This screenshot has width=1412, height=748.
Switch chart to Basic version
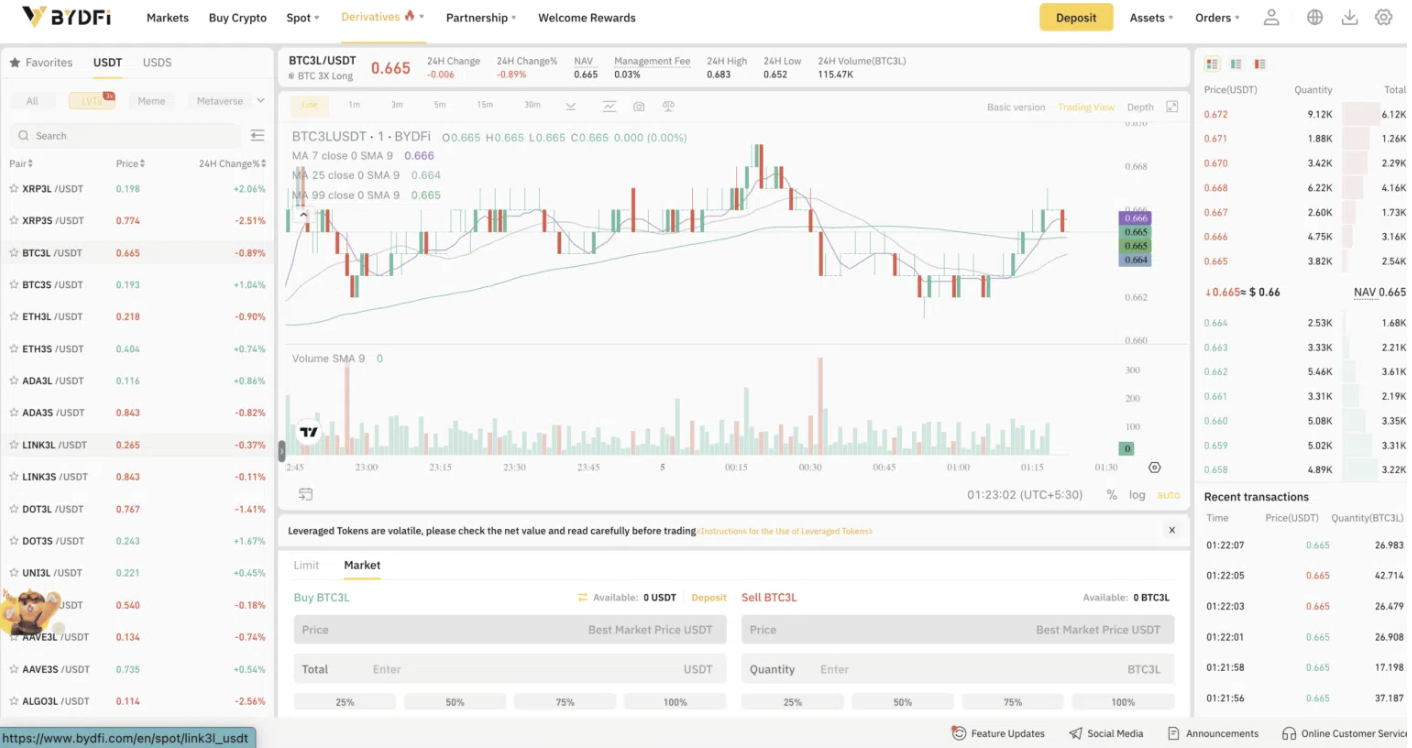[1016, 107]
